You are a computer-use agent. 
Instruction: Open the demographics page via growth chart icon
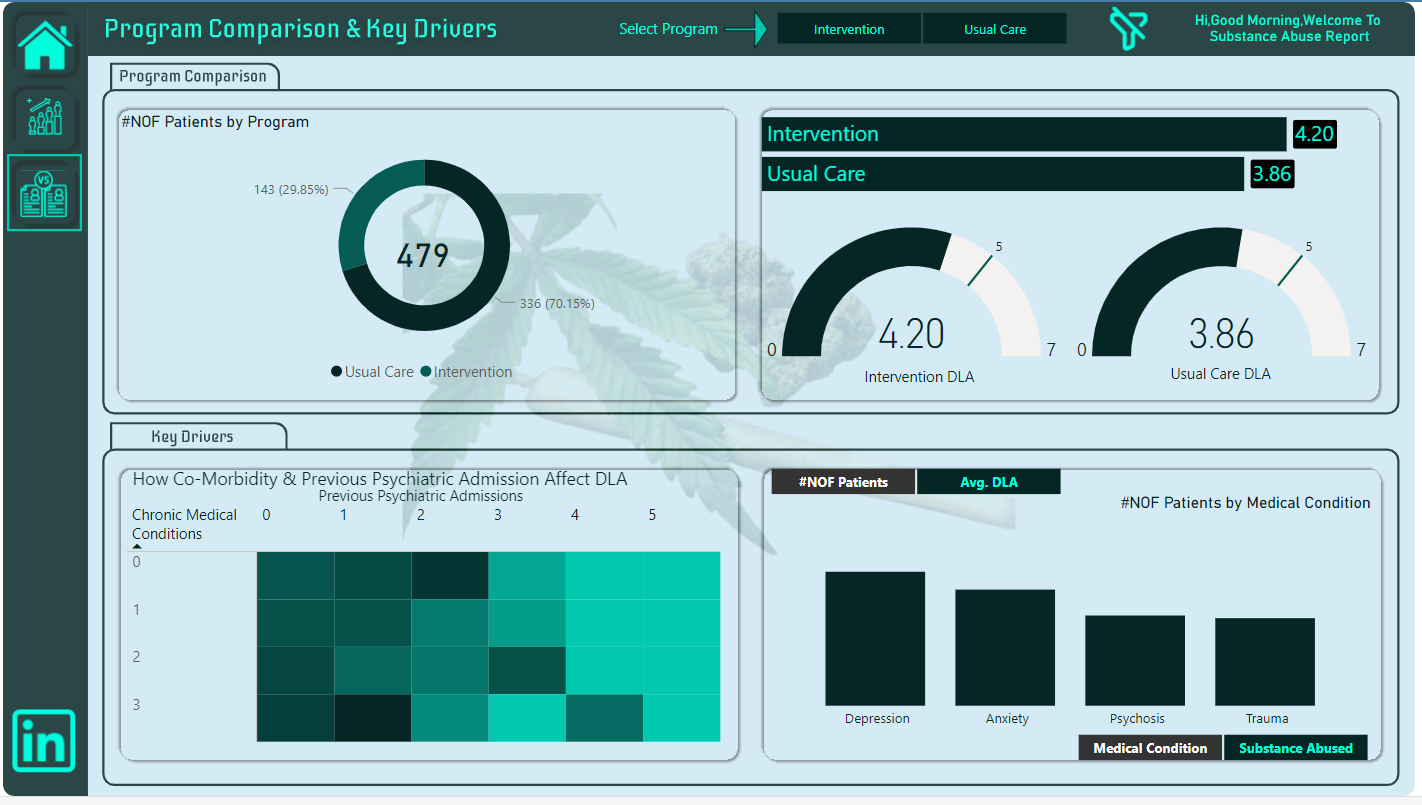tap(44, 117)
